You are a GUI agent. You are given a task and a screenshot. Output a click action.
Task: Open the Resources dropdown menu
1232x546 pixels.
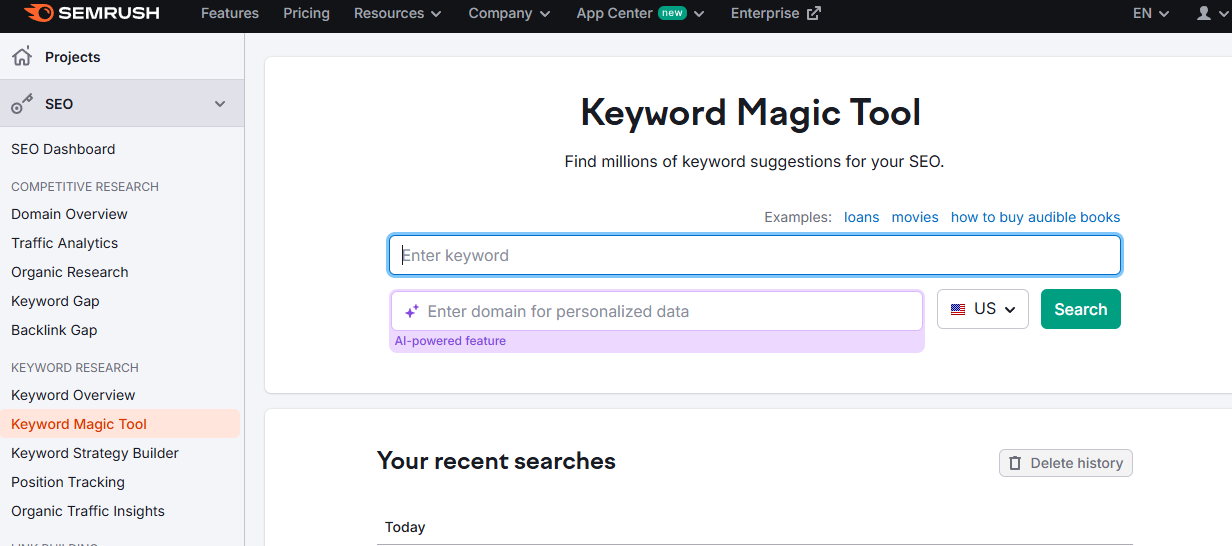(x=397, y=13)
